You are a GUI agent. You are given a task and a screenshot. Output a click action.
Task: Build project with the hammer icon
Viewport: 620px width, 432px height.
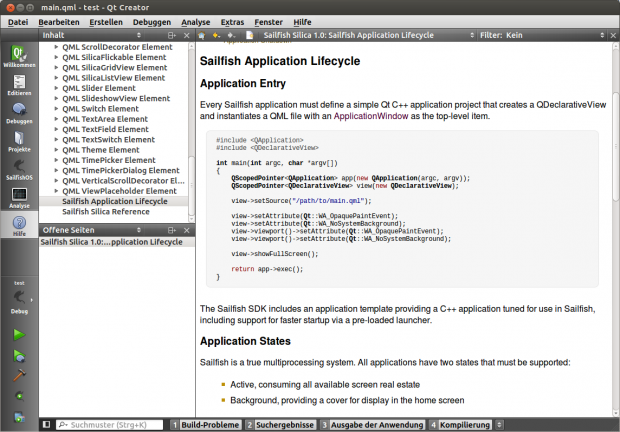(19, 376)
